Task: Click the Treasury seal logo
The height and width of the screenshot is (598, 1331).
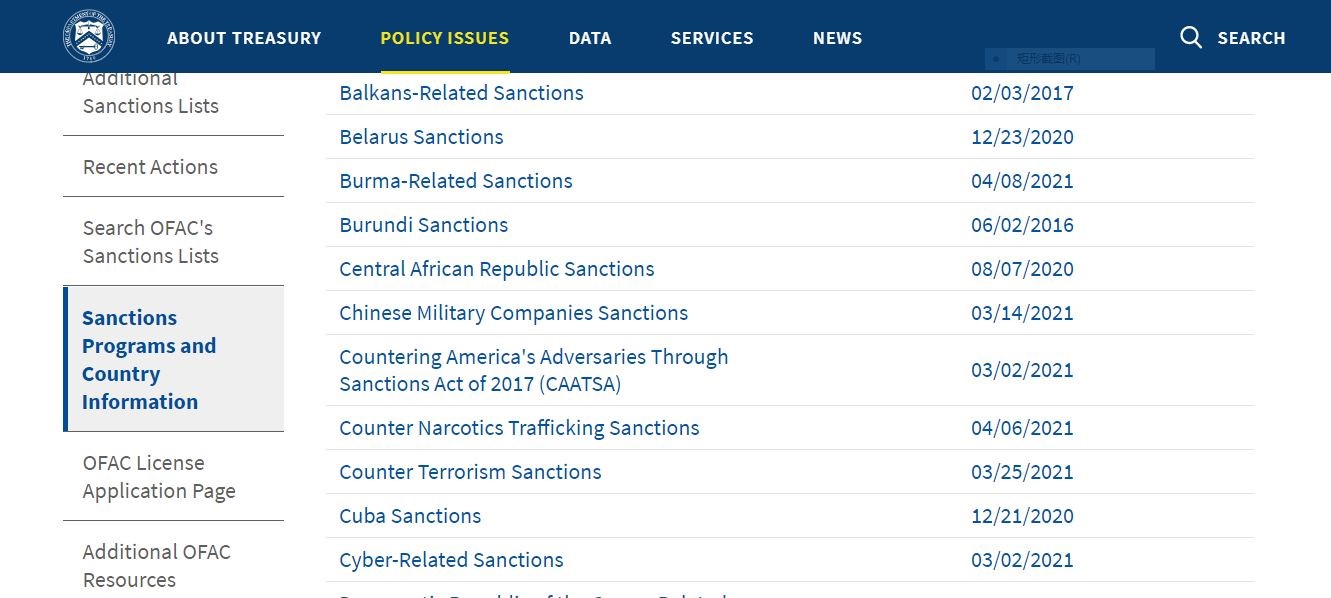Action: pyautogui.click(x=89, y=37)
